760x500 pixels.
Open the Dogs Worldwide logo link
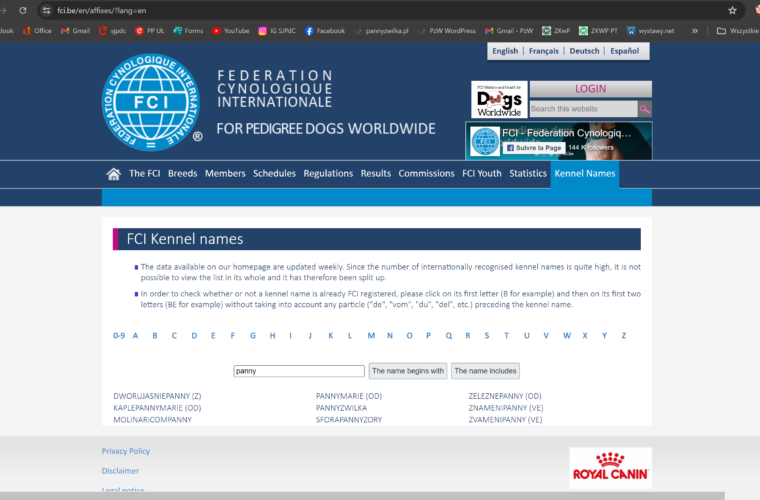(x=498, y=100)
